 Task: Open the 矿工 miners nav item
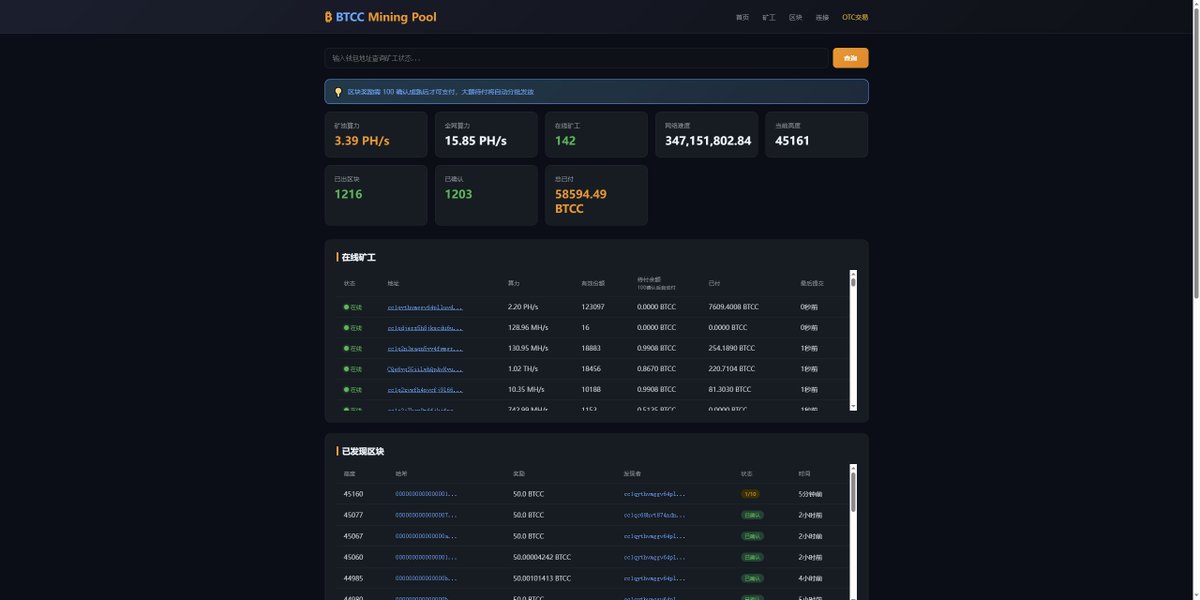769,17
